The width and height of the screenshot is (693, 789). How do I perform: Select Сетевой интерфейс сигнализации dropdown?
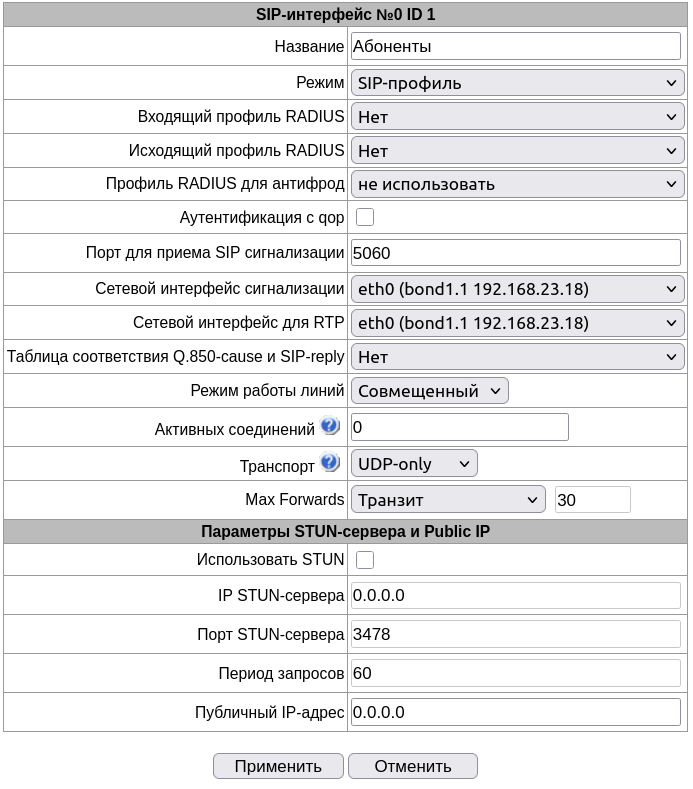point(517,289)
